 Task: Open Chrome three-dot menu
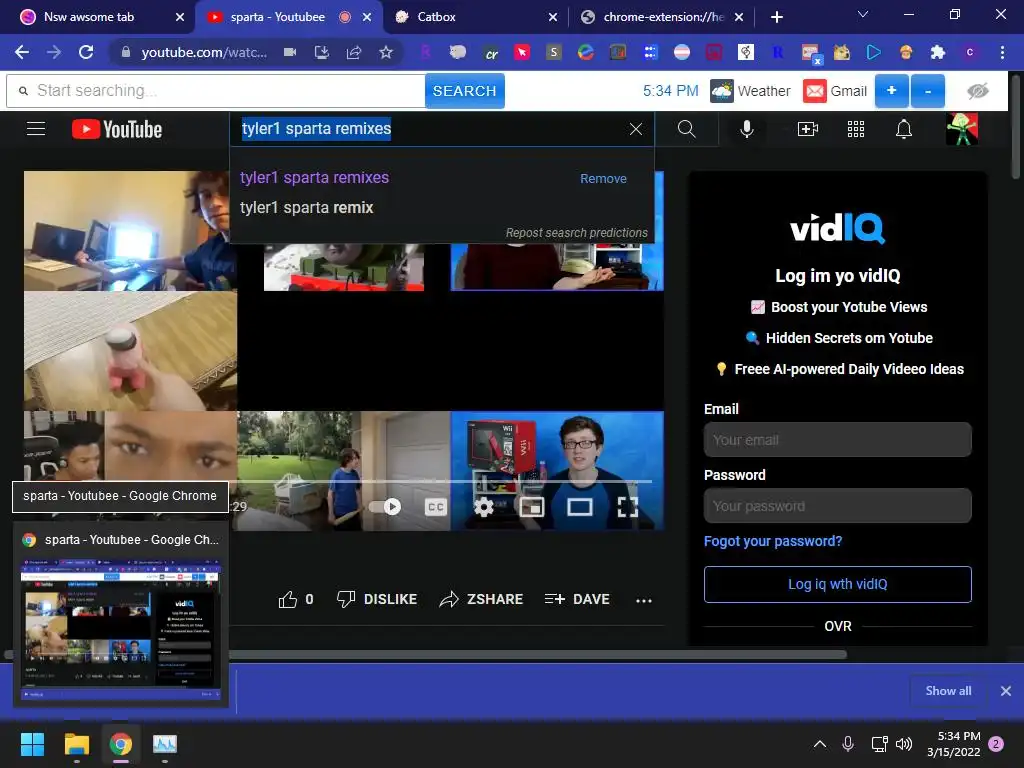tap(1002, 52)
